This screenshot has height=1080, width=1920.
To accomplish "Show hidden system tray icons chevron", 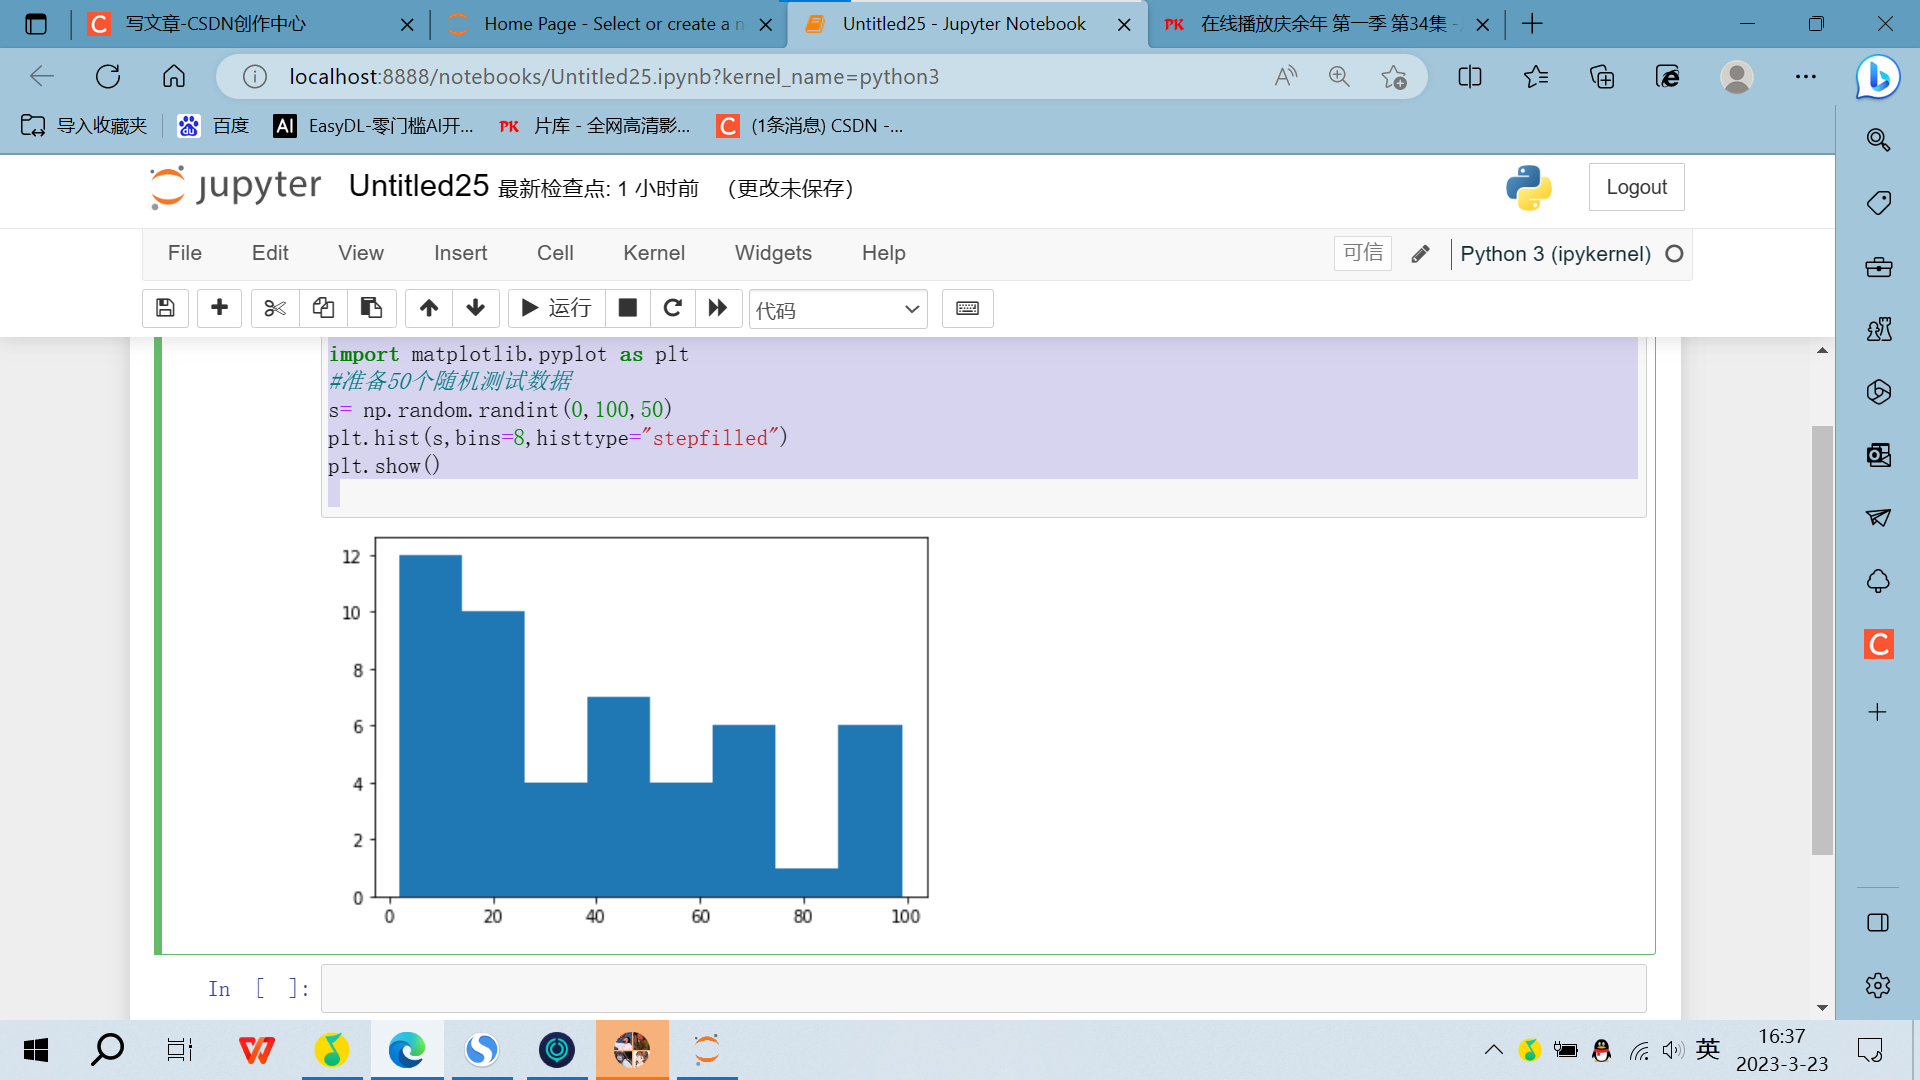I will (x=1493, y=1050).
